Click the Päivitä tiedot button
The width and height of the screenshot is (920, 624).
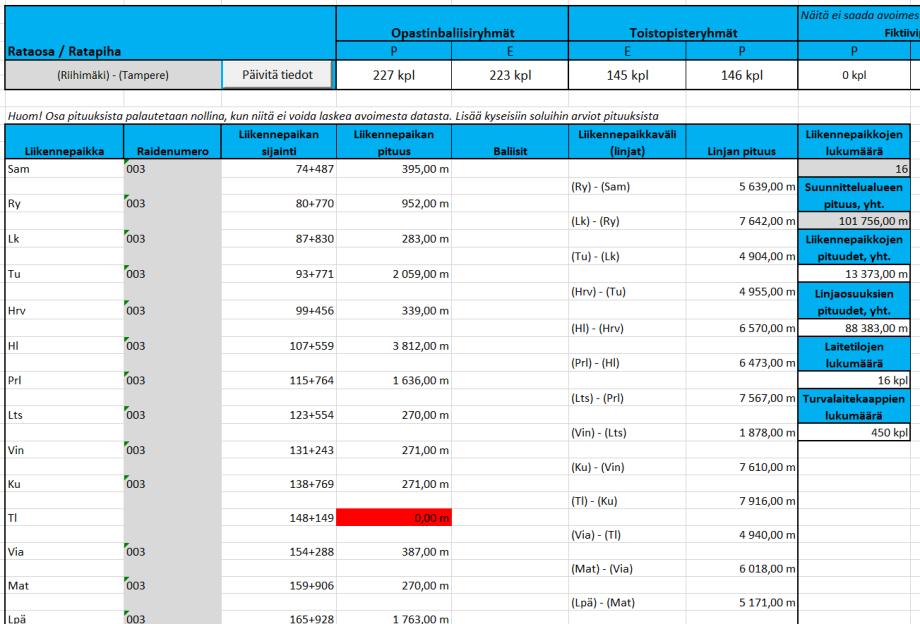pyautogui.click(x=278, y=75)
